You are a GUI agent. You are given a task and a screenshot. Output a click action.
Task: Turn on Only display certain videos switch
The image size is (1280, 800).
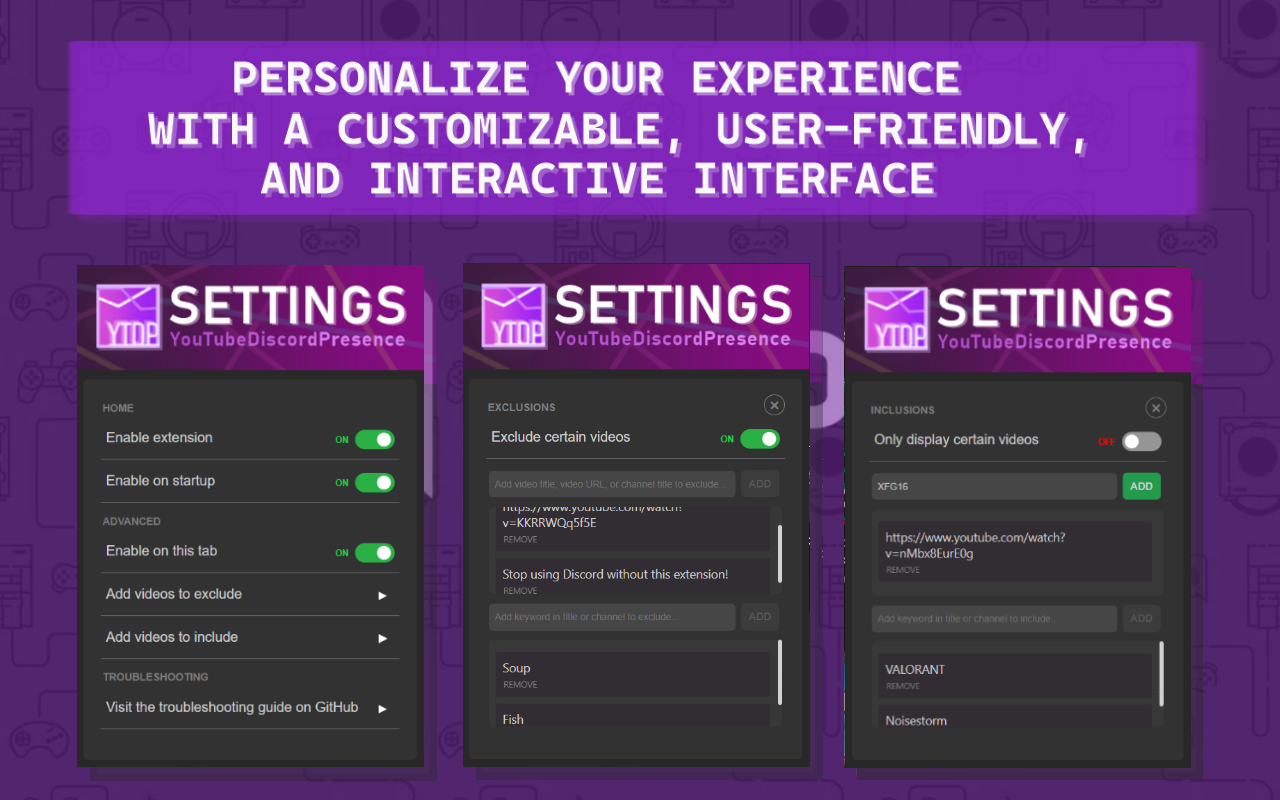[1142, 441]
